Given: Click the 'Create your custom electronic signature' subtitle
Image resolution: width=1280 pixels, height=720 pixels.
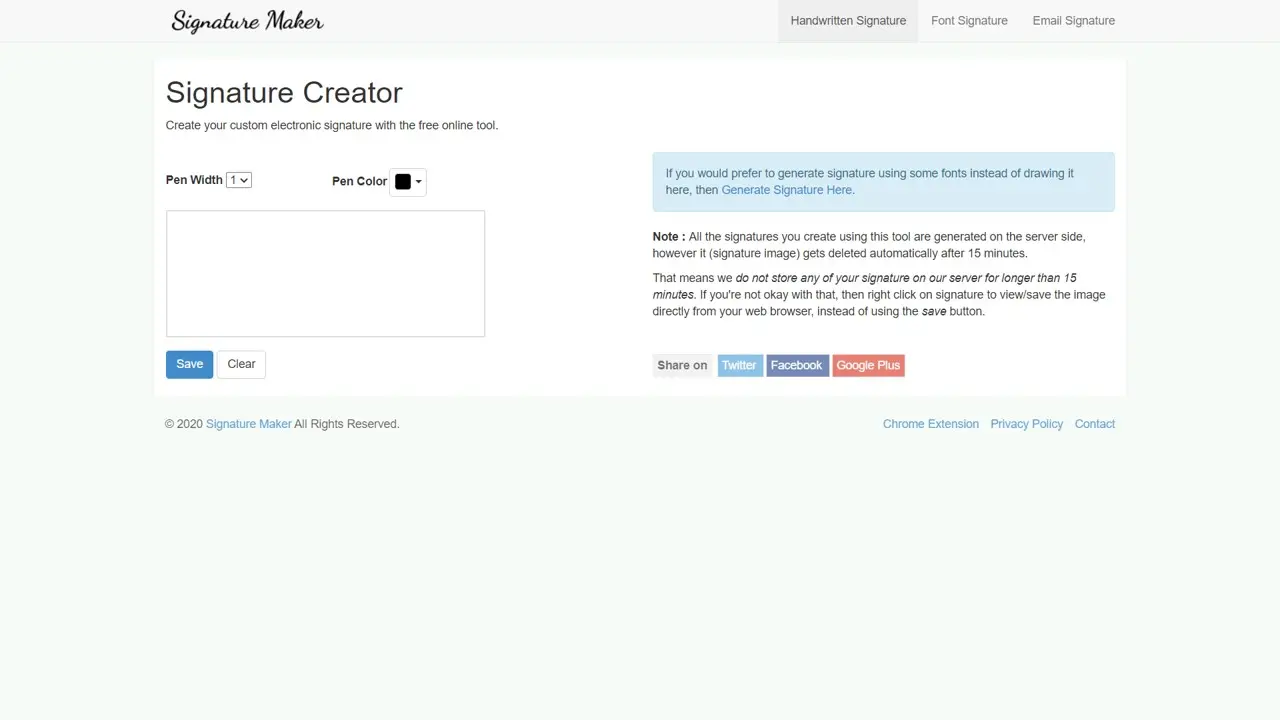Looking at the screenshot, I should pos(332,125).
